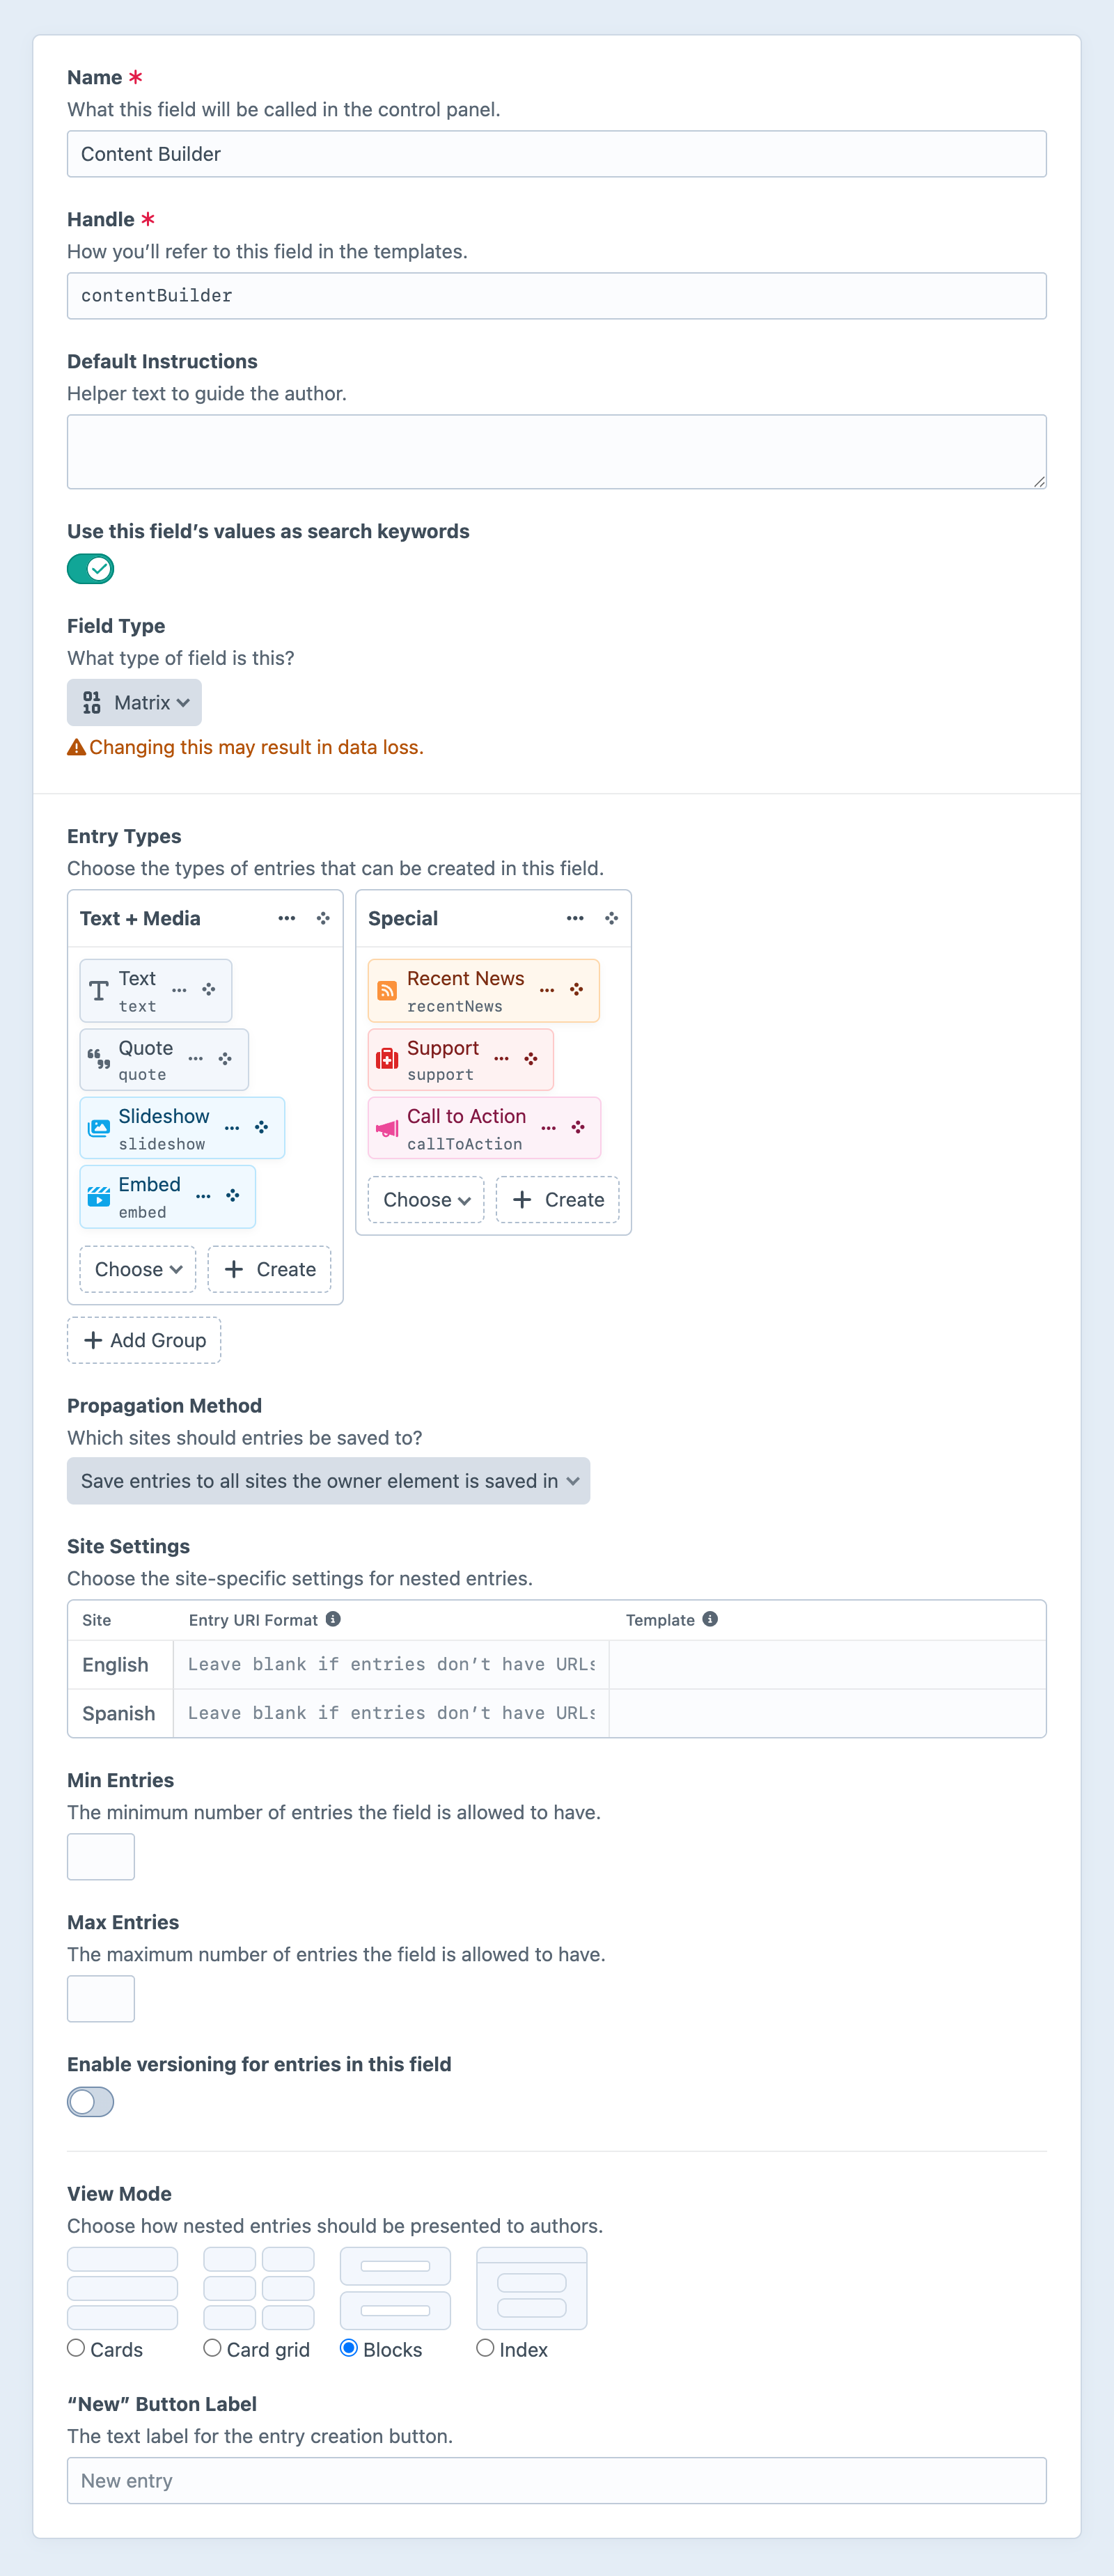Disable the search keywords toggle
Viewport: 1114px width, 2576px height.
click(90, 569)
